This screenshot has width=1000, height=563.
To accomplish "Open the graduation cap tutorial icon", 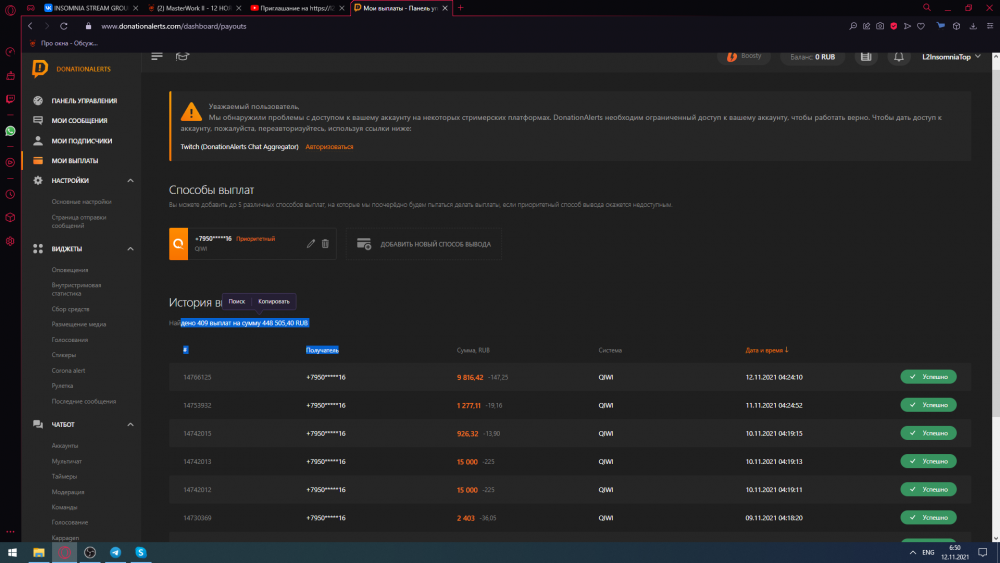I will tap(181, 56).
